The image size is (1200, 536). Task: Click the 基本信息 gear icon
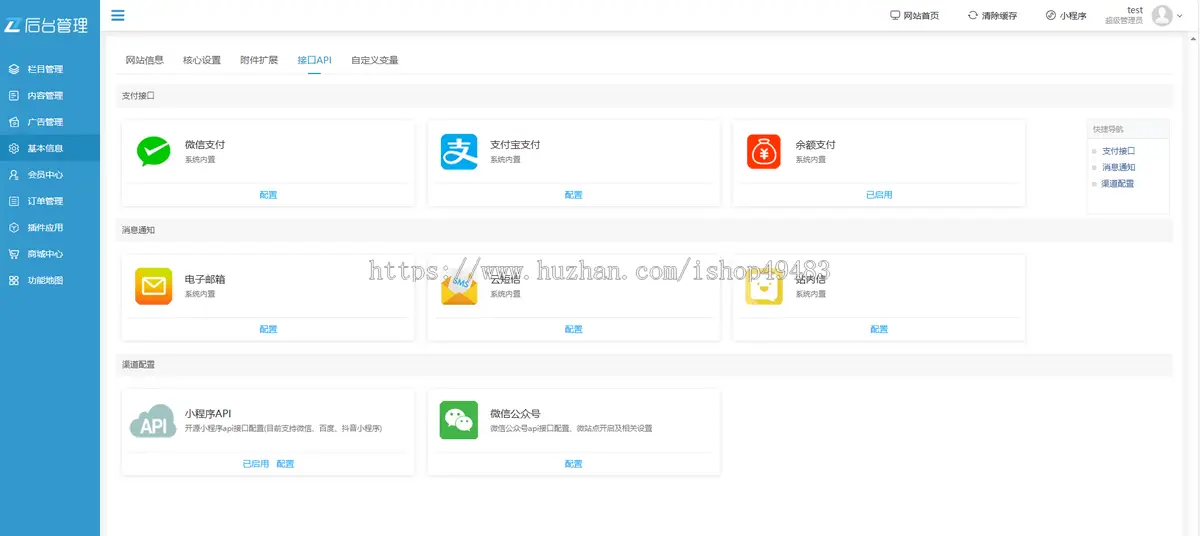pyautogui.click(x=14, y=148)
